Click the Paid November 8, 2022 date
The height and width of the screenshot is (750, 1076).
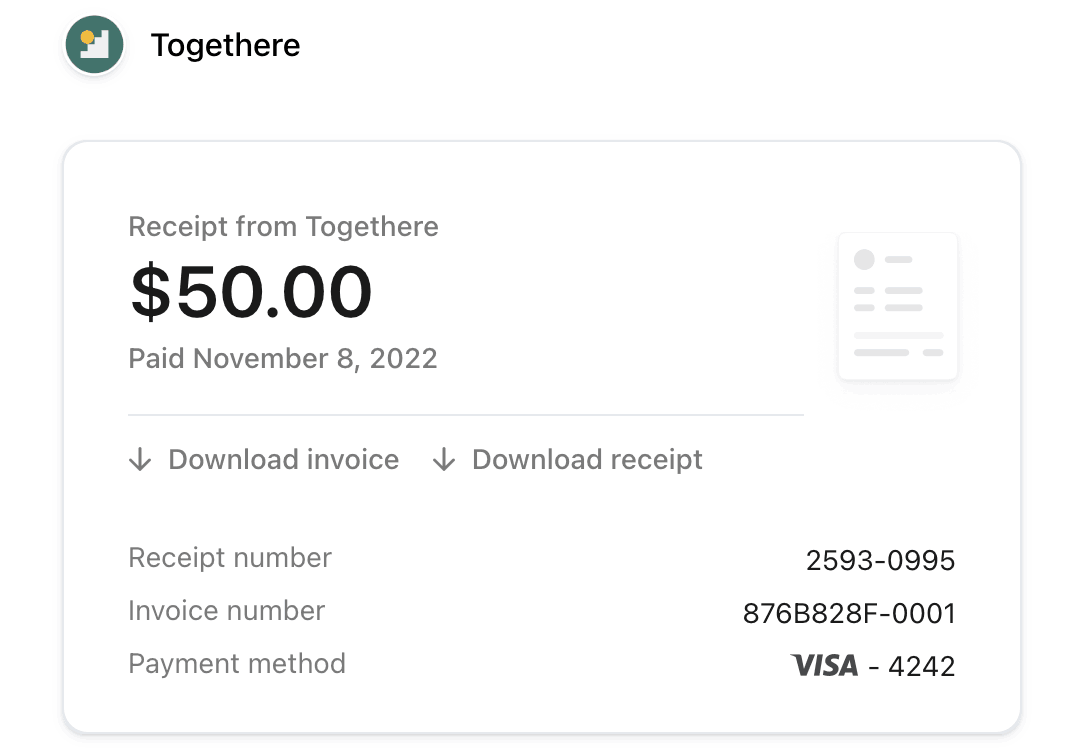283,359
